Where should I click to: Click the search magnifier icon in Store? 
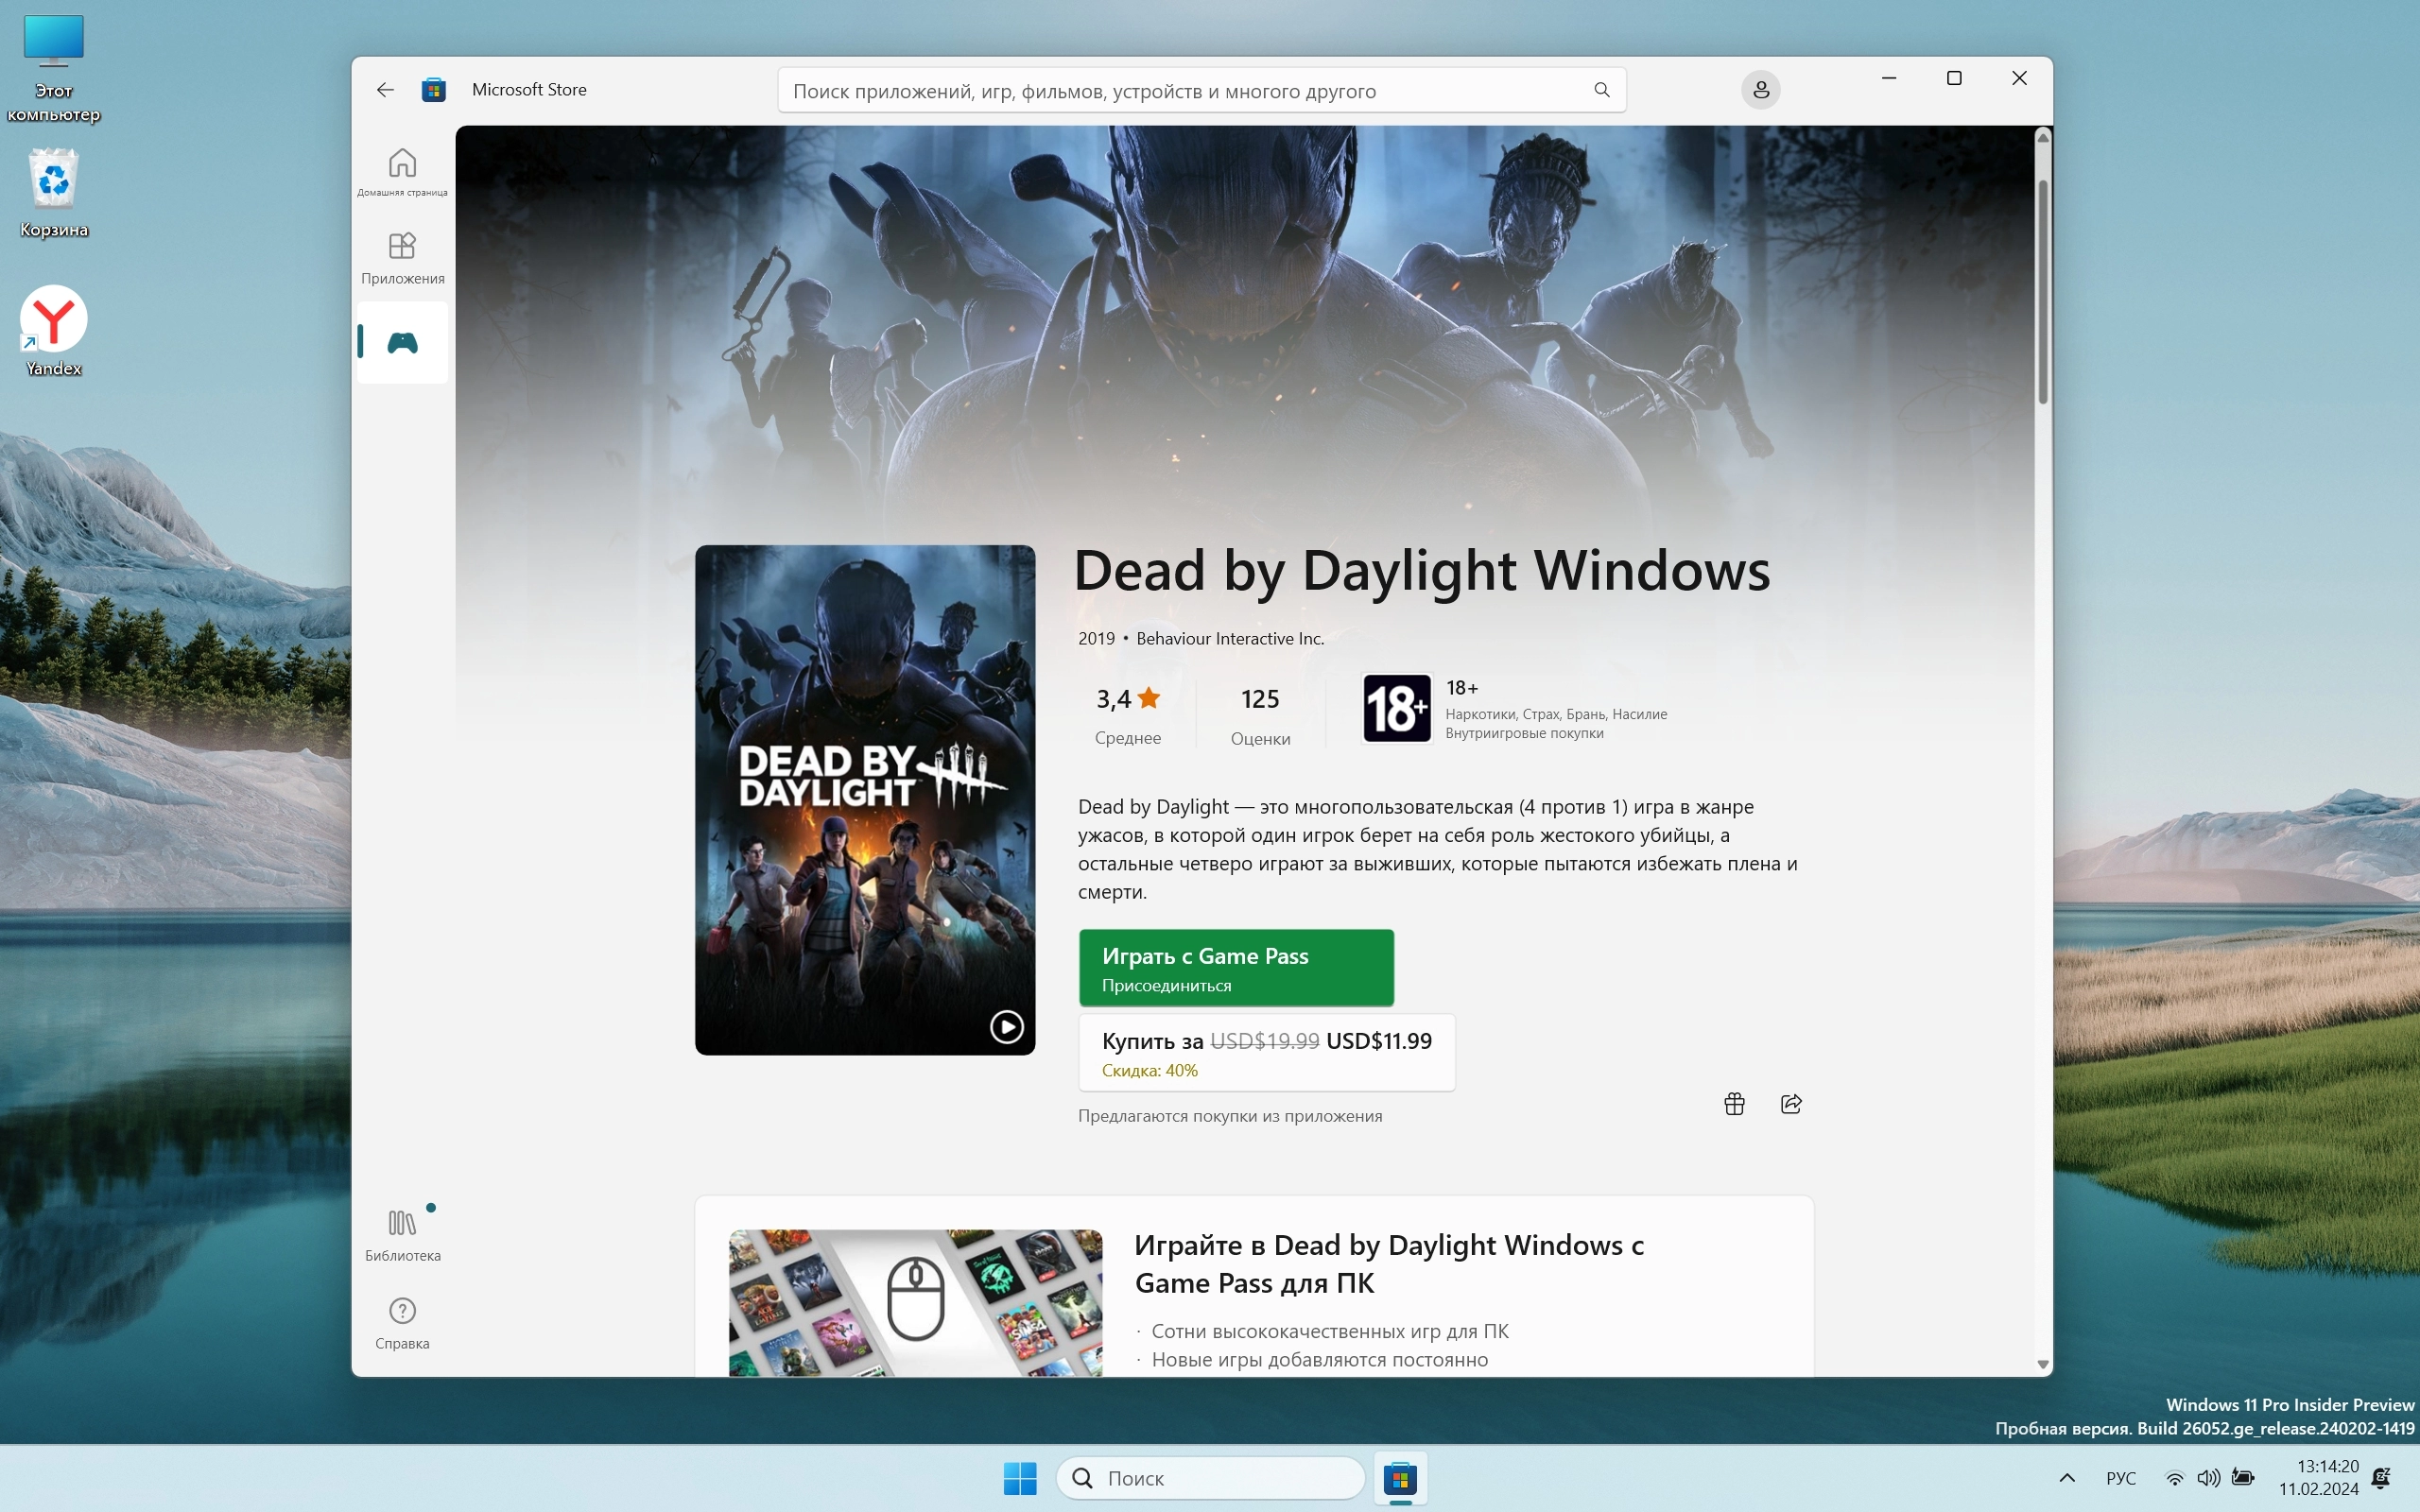tap(1601, 90)
